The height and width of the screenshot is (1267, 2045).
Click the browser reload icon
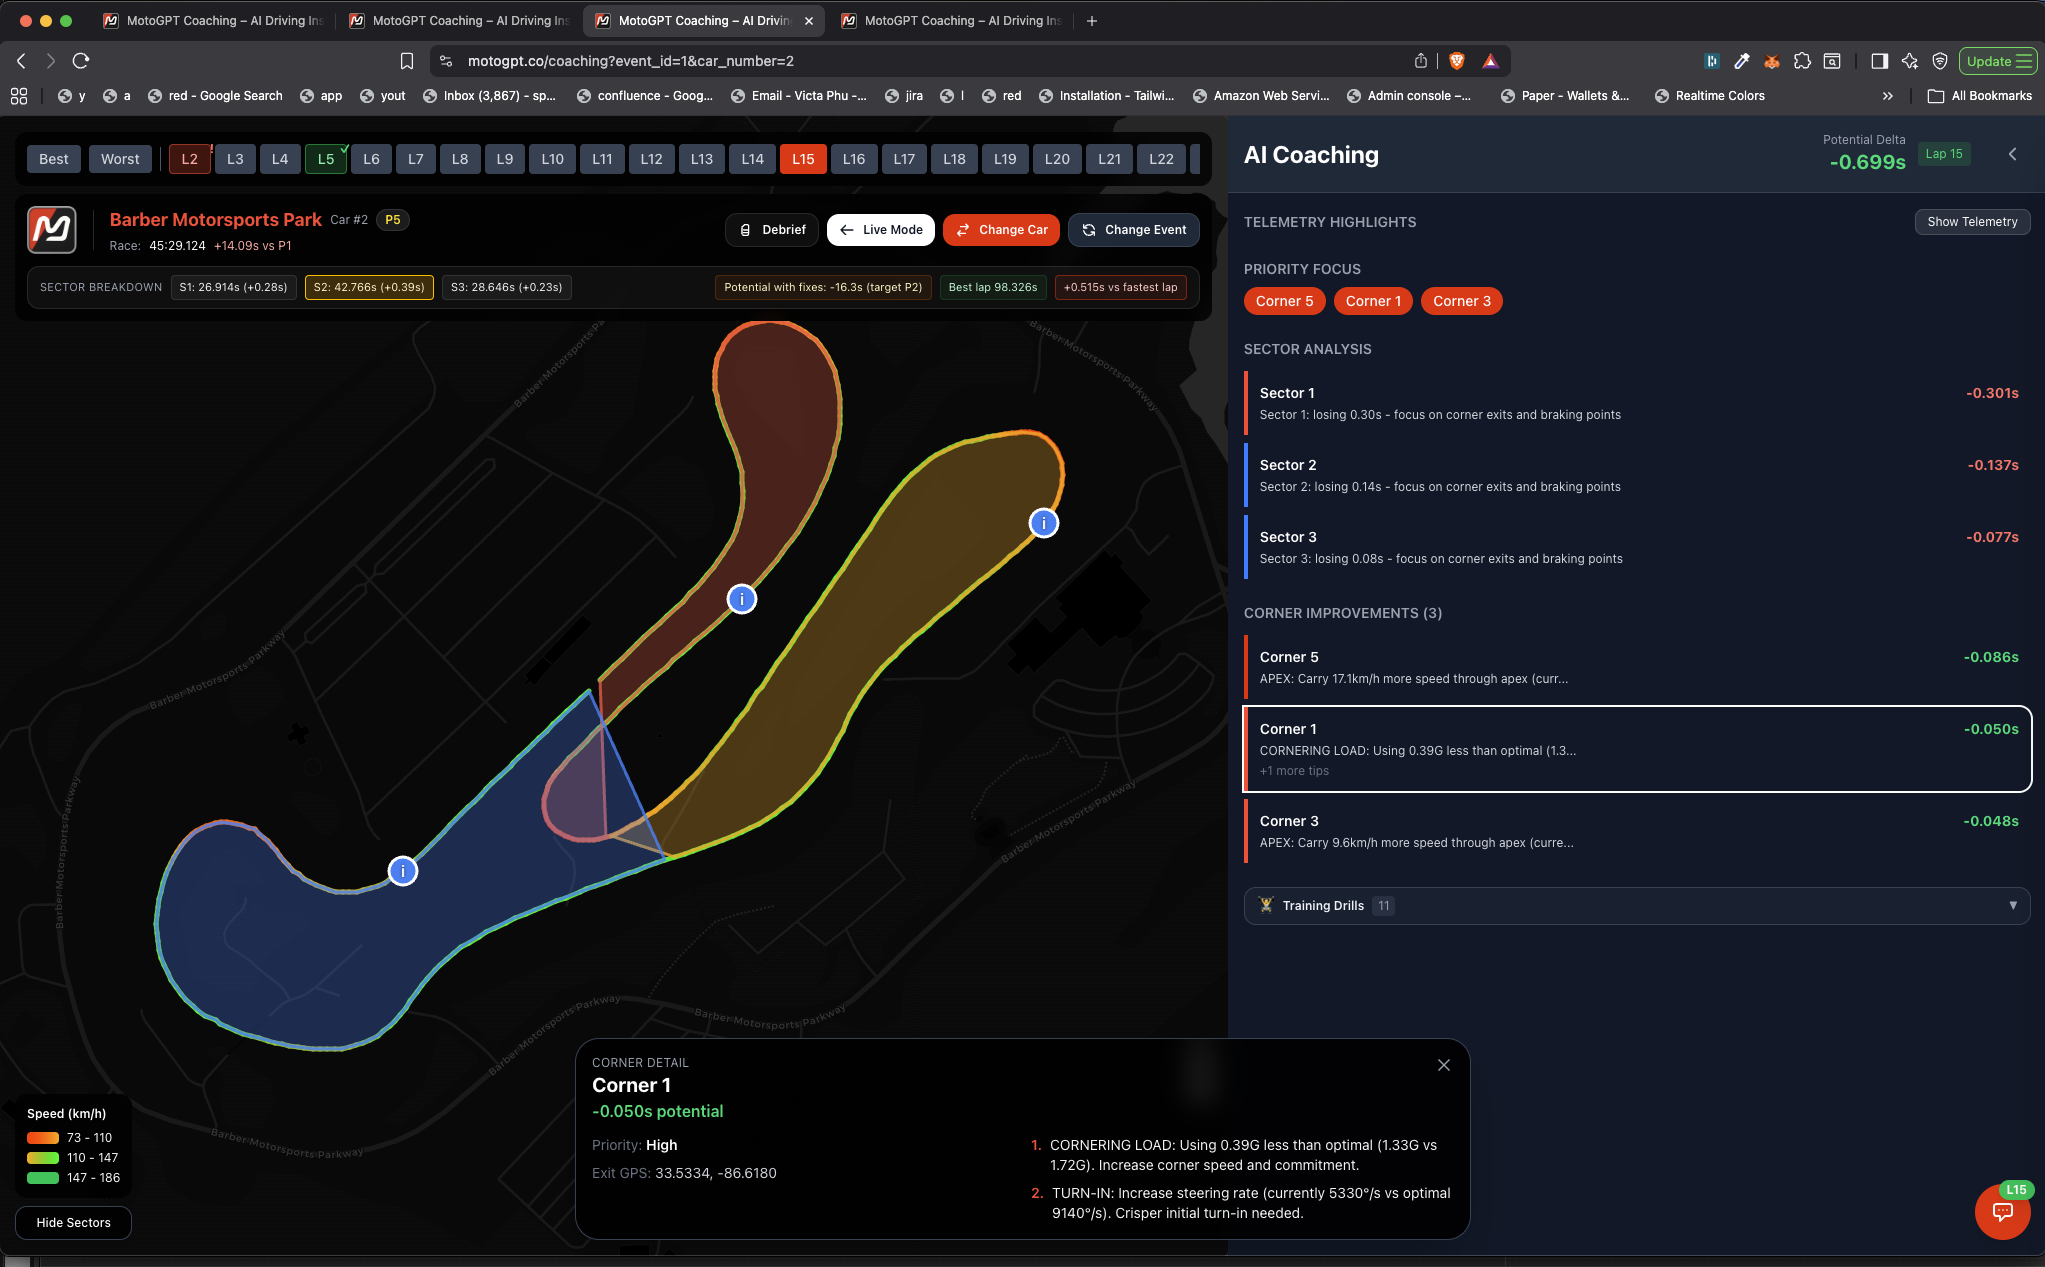click(81, 61)
